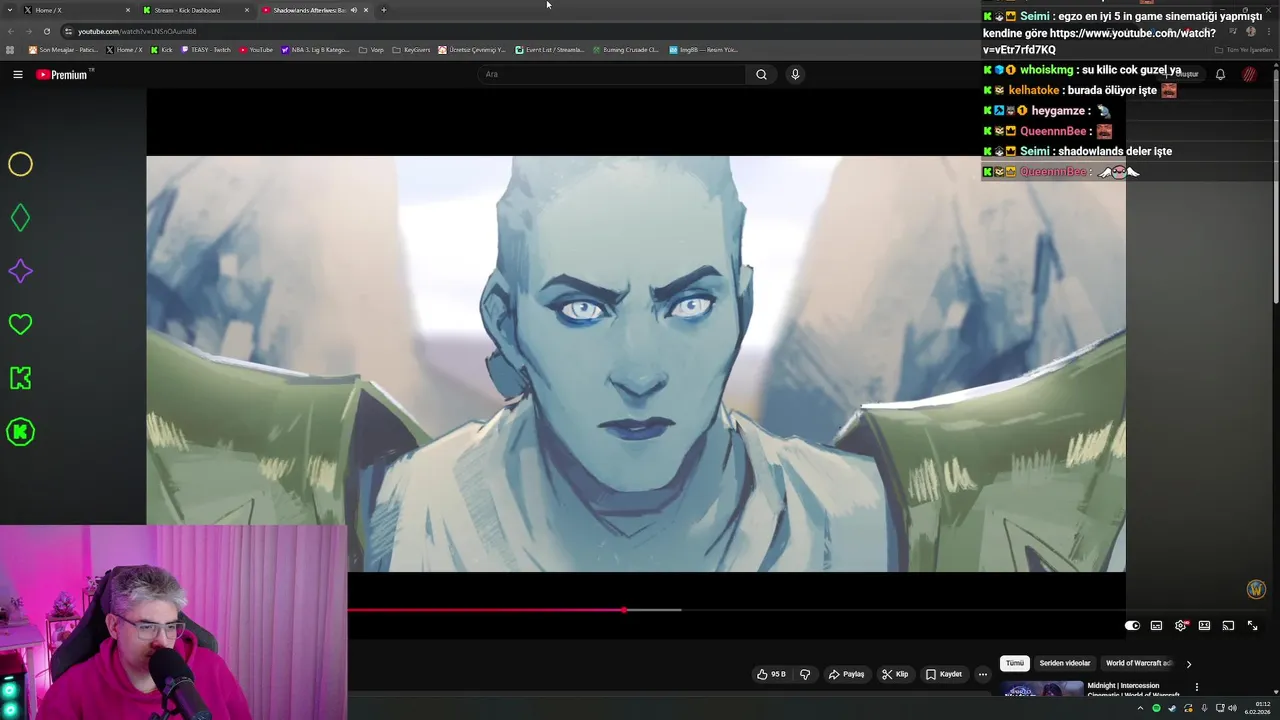Click the green Kick K logo

[20, 378]
